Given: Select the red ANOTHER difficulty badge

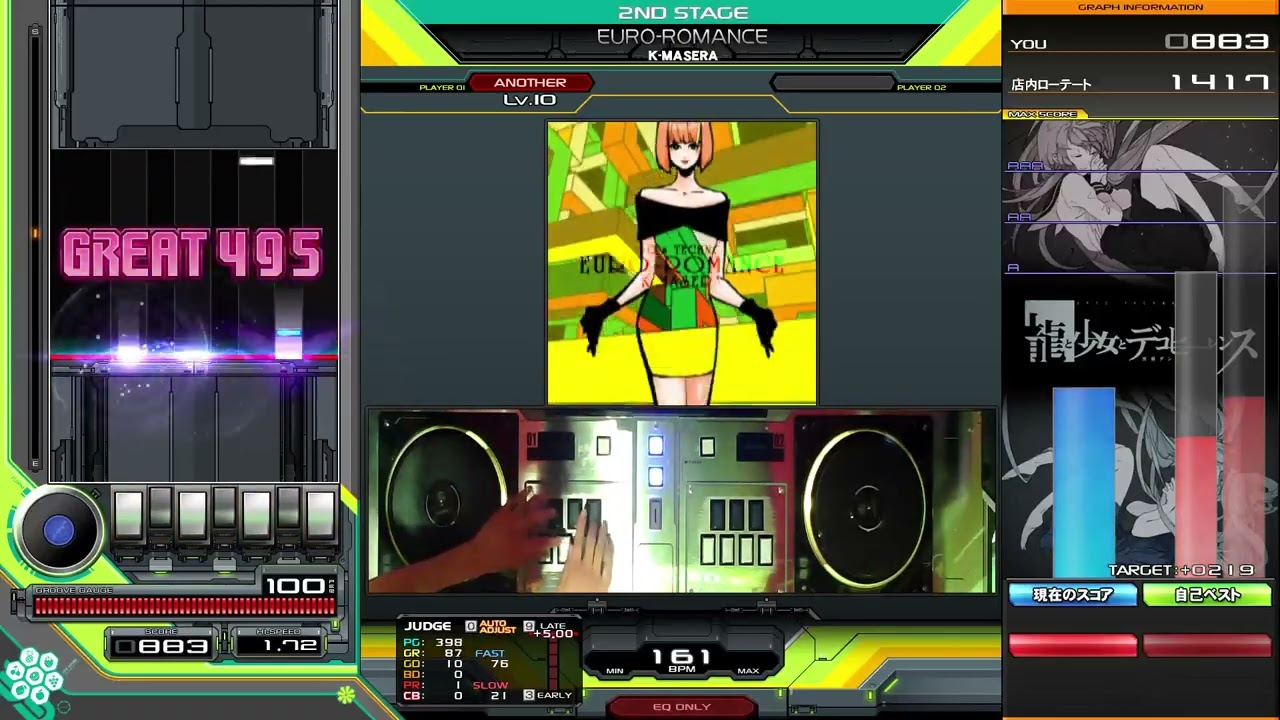Looking at the screenshot, I should coord(530,83).
